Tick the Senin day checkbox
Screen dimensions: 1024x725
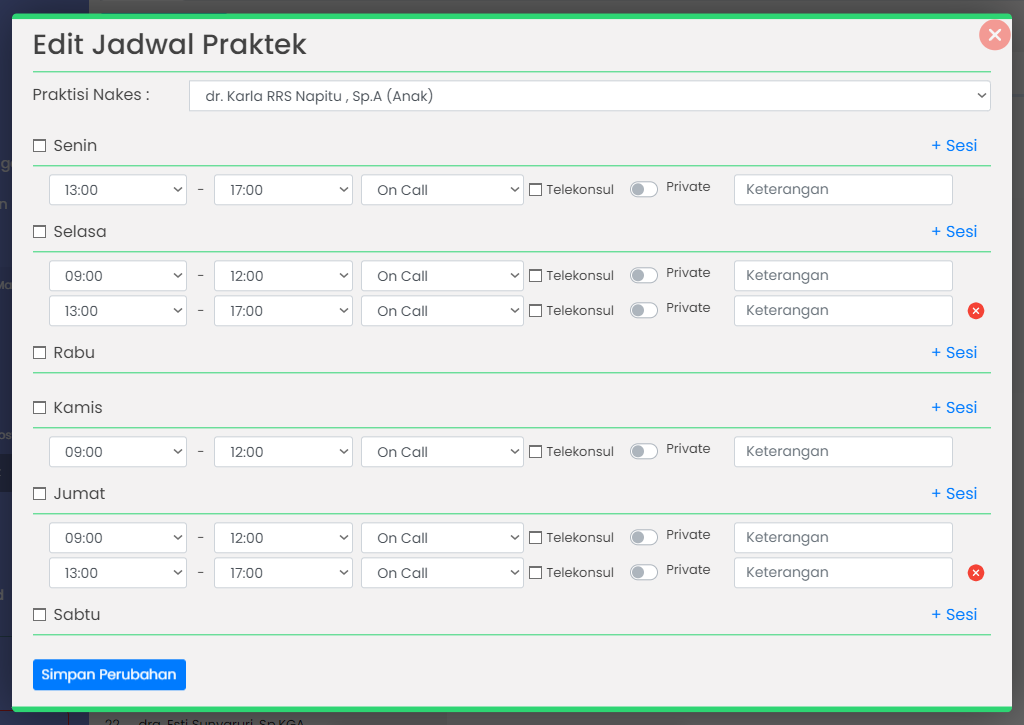point(40,146)
